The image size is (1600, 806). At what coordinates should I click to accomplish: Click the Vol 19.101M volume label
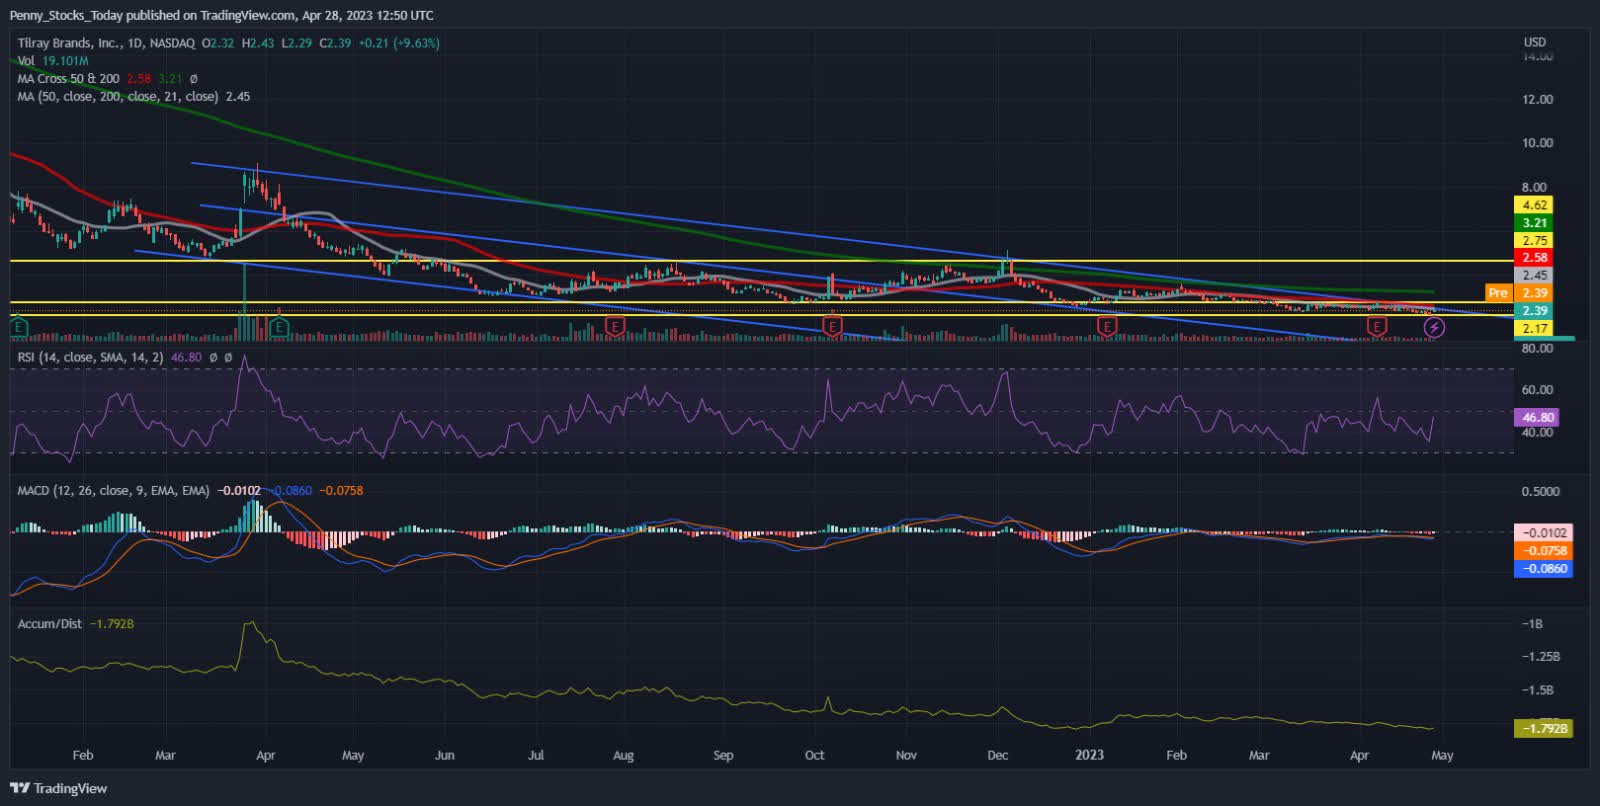click(x=52, y=61)
